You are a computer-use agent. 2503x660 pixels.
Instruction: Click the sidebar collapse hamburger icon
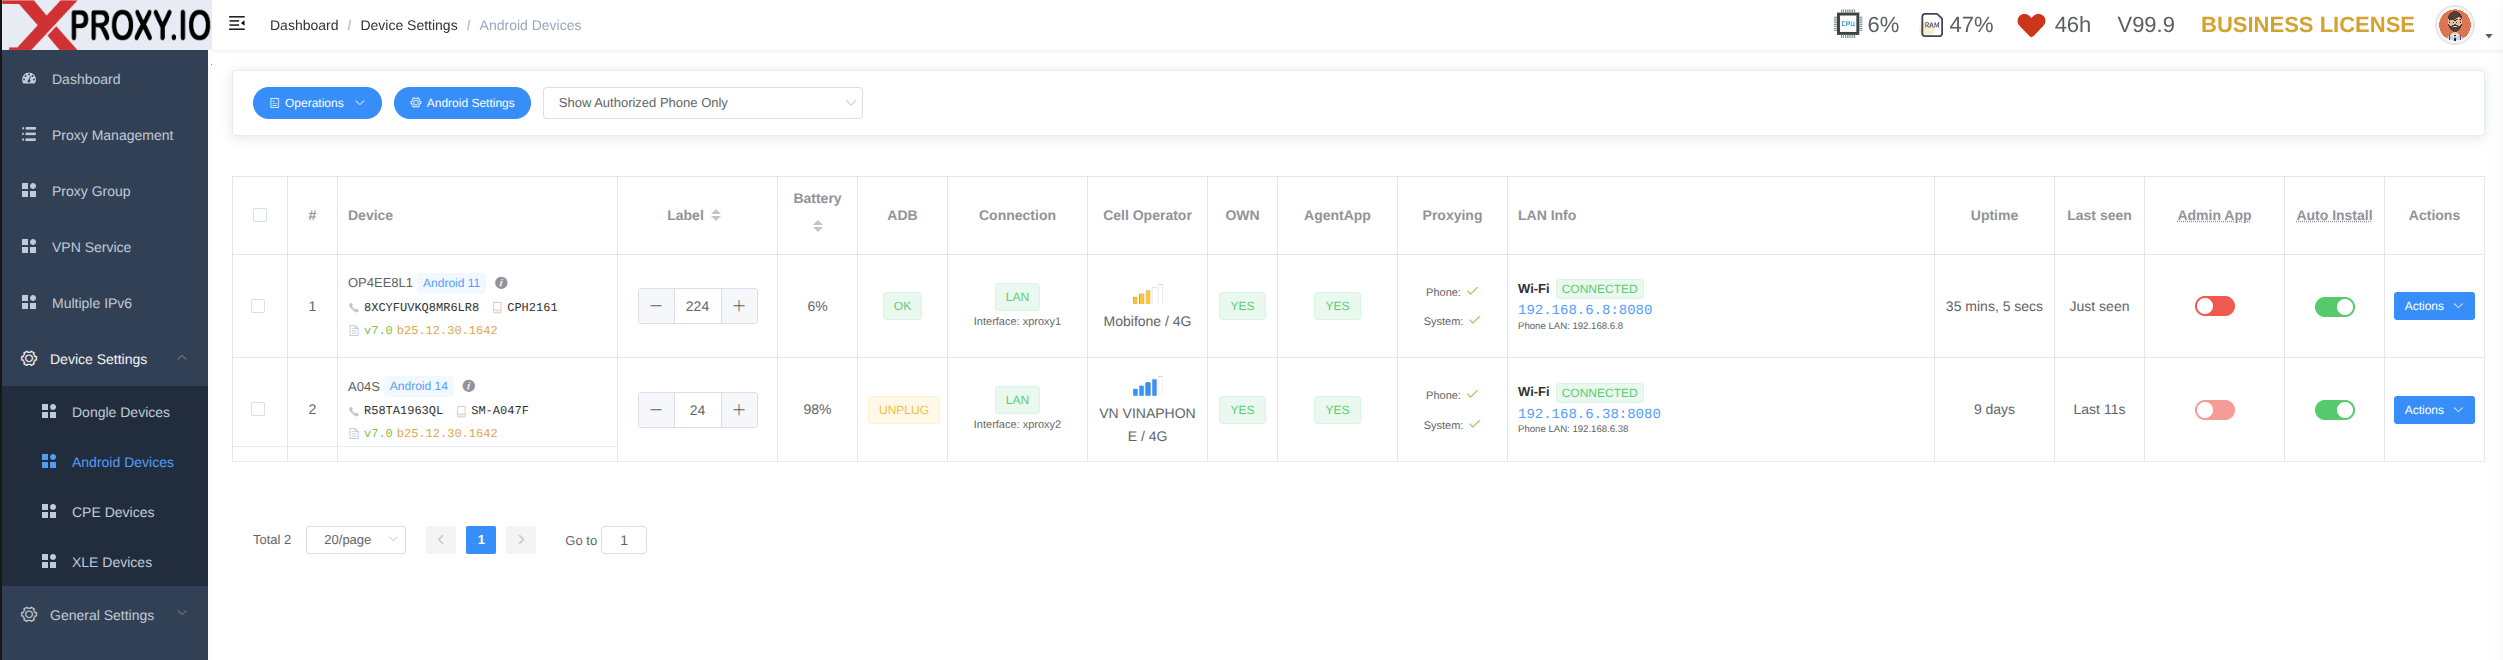tap(237, 24)
